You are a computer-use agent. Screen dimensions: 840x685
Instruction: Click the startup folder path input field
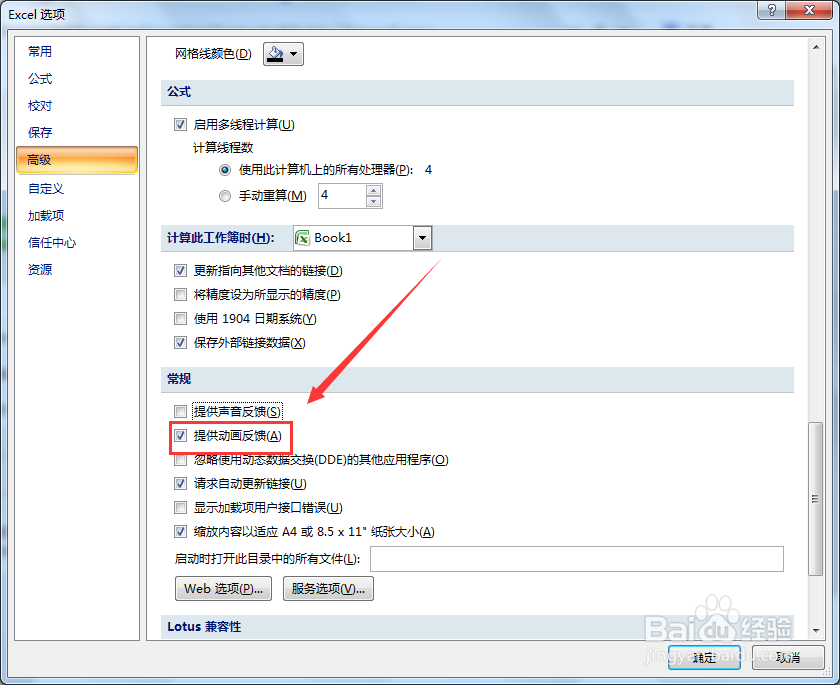click(x=577, y=559)
